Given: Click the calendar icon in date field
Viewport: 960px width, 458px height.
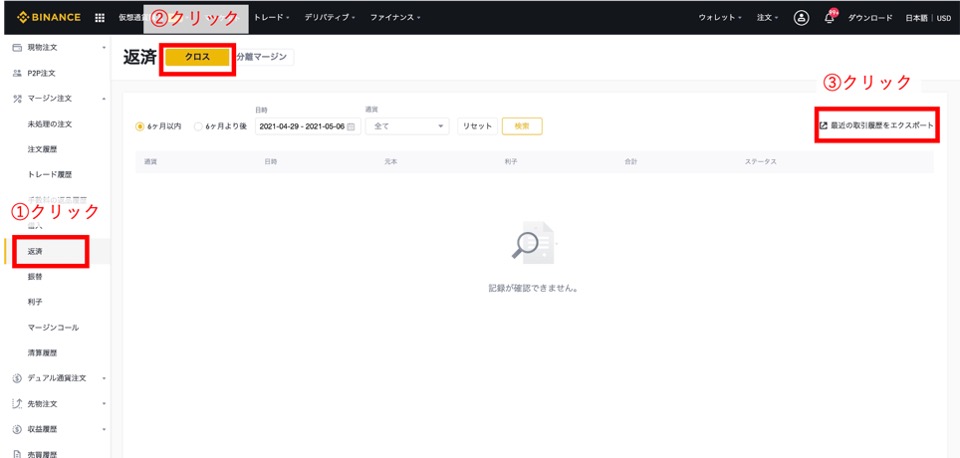Looking at the screenshot, I should click(x=351, y=127).
